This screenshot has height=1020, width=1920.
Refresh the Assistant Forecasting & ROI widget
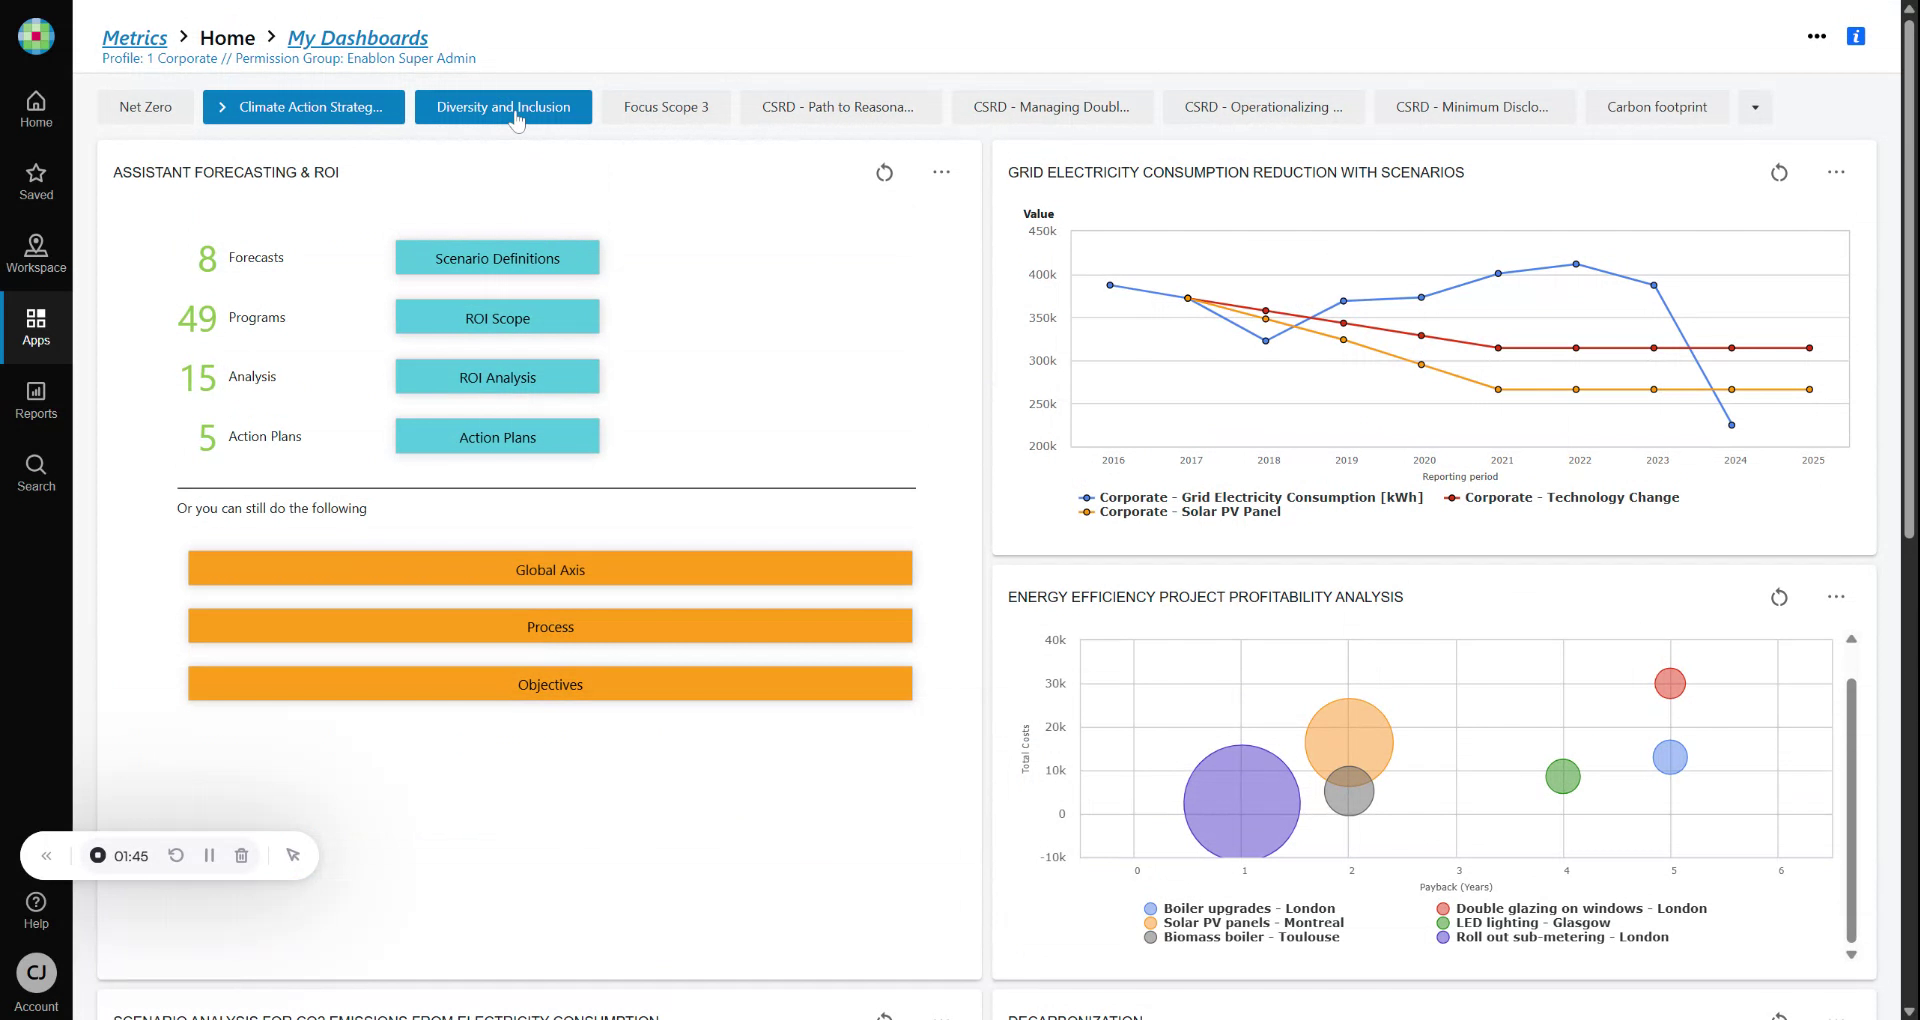coord(884,173)
